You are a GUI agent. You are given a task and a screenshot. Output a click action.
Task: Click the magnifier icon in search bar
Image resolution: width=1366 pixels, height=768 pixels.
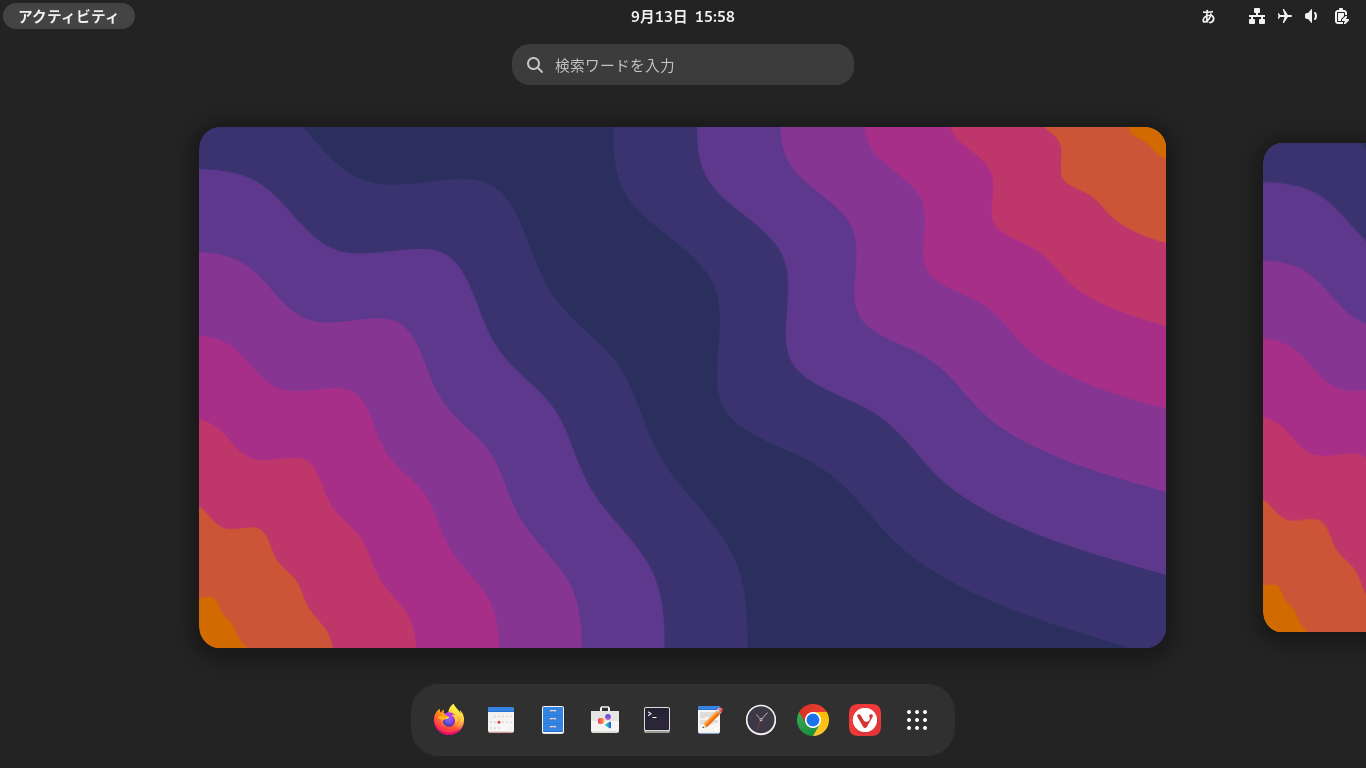pyautogui.click(x=535, y=65)
